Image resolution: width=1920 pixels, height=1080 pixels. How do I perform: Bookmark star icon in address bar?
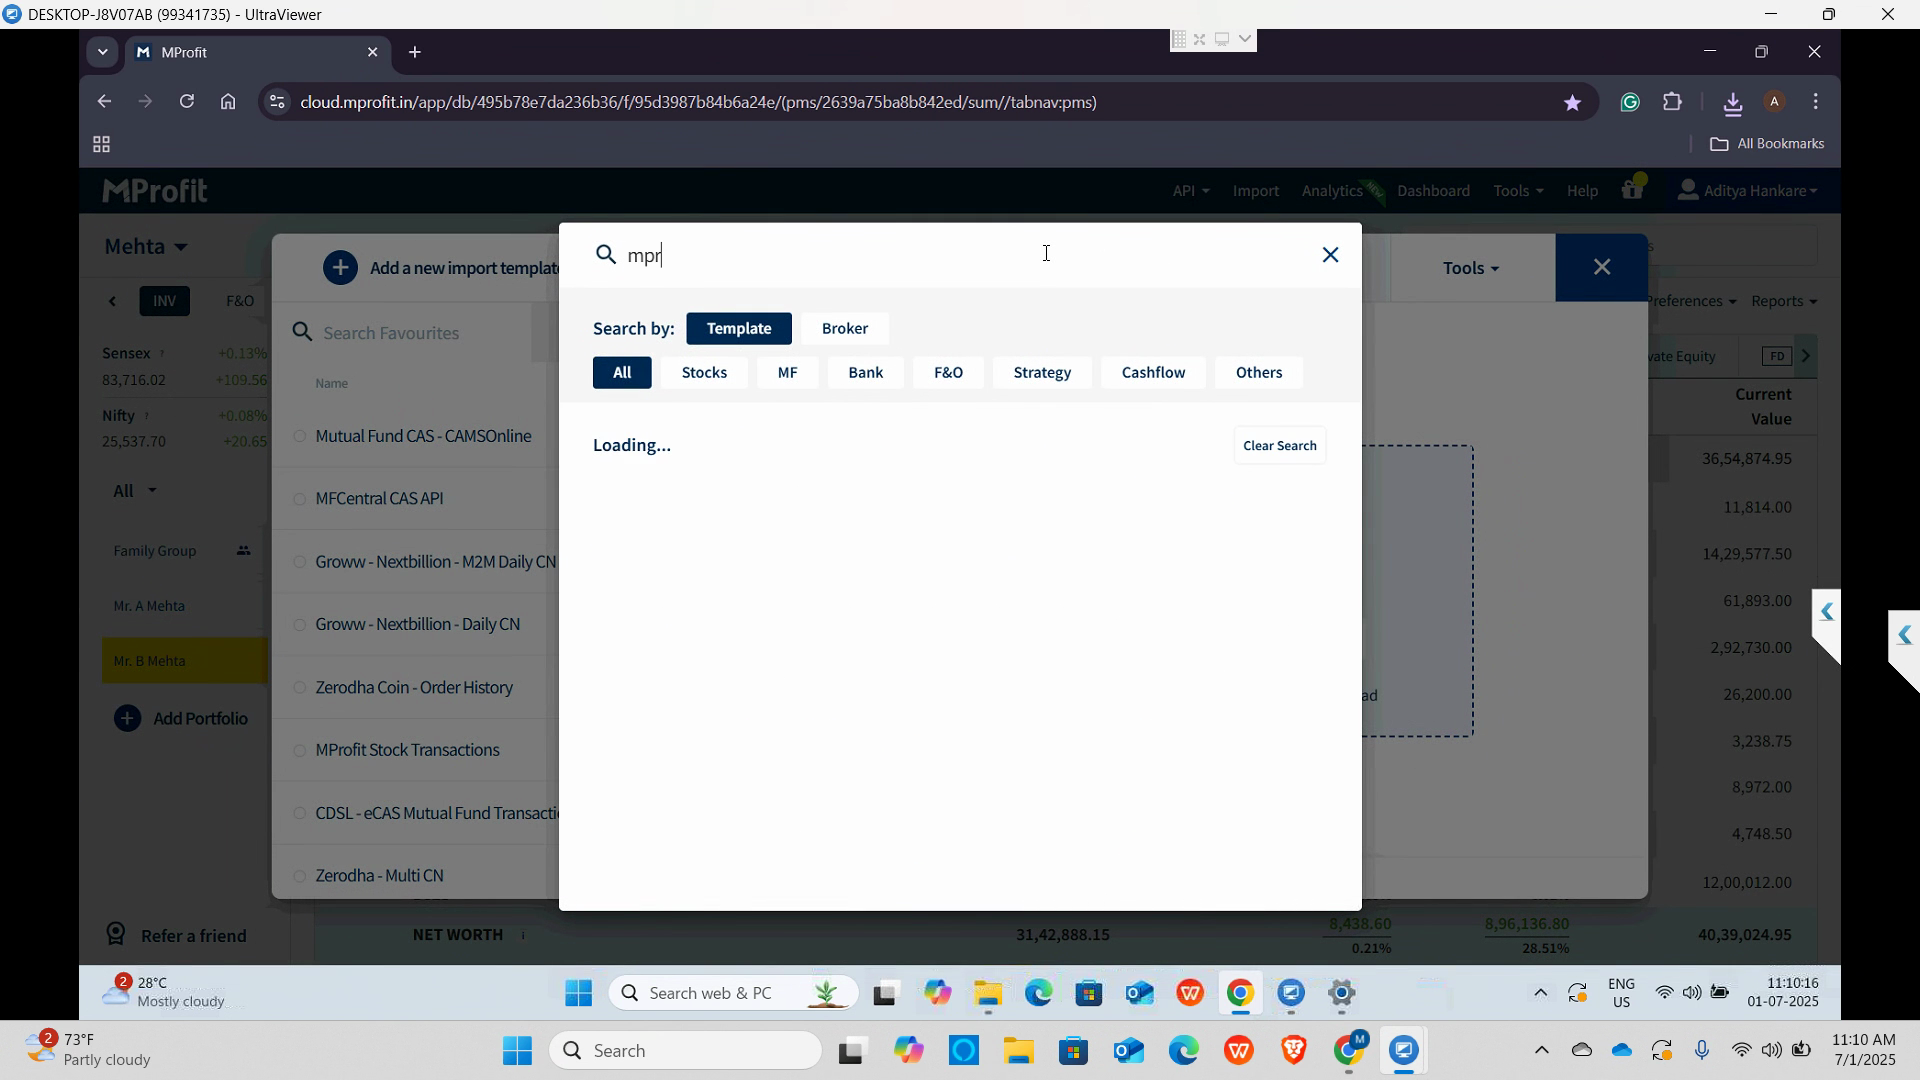coord(1573,102)
